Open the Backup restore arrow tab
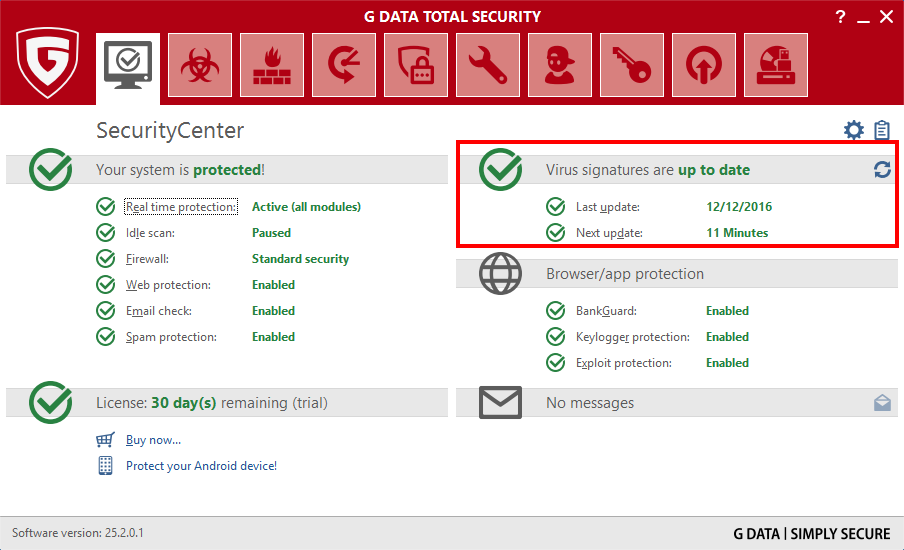Screen dimensions: 904x550 (x=344, y=65)
